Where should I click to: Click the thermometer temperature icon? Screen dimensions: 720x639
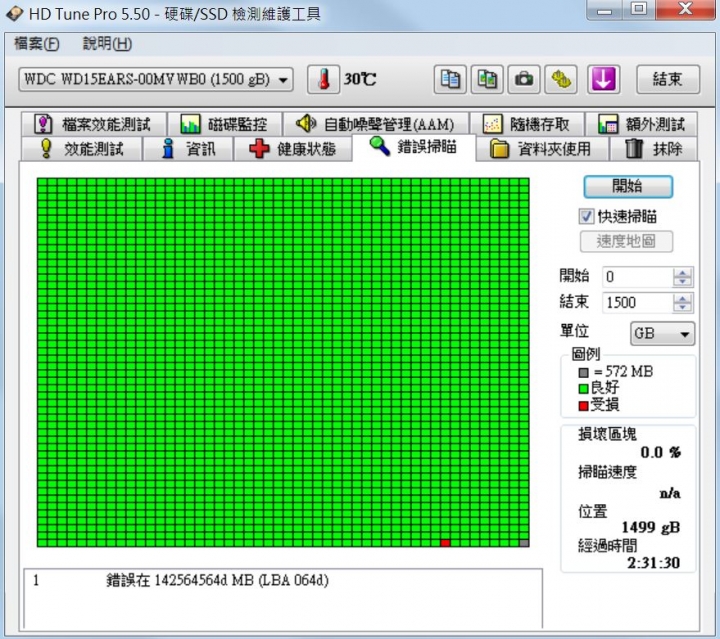[x=323, y=79]
